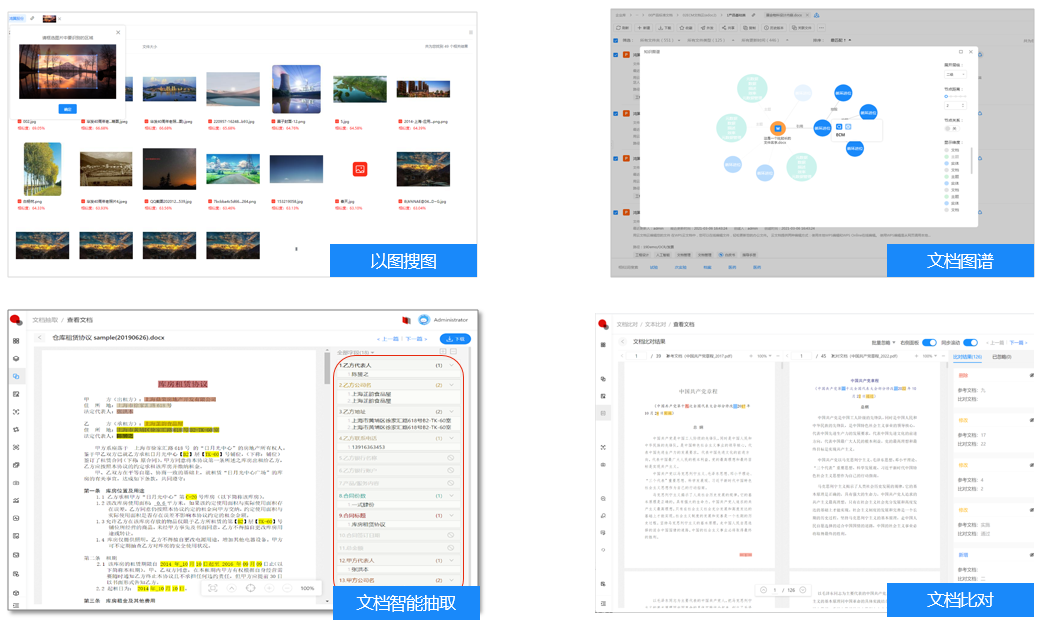Open the tall poplar trees photo result

pos(42,169)
